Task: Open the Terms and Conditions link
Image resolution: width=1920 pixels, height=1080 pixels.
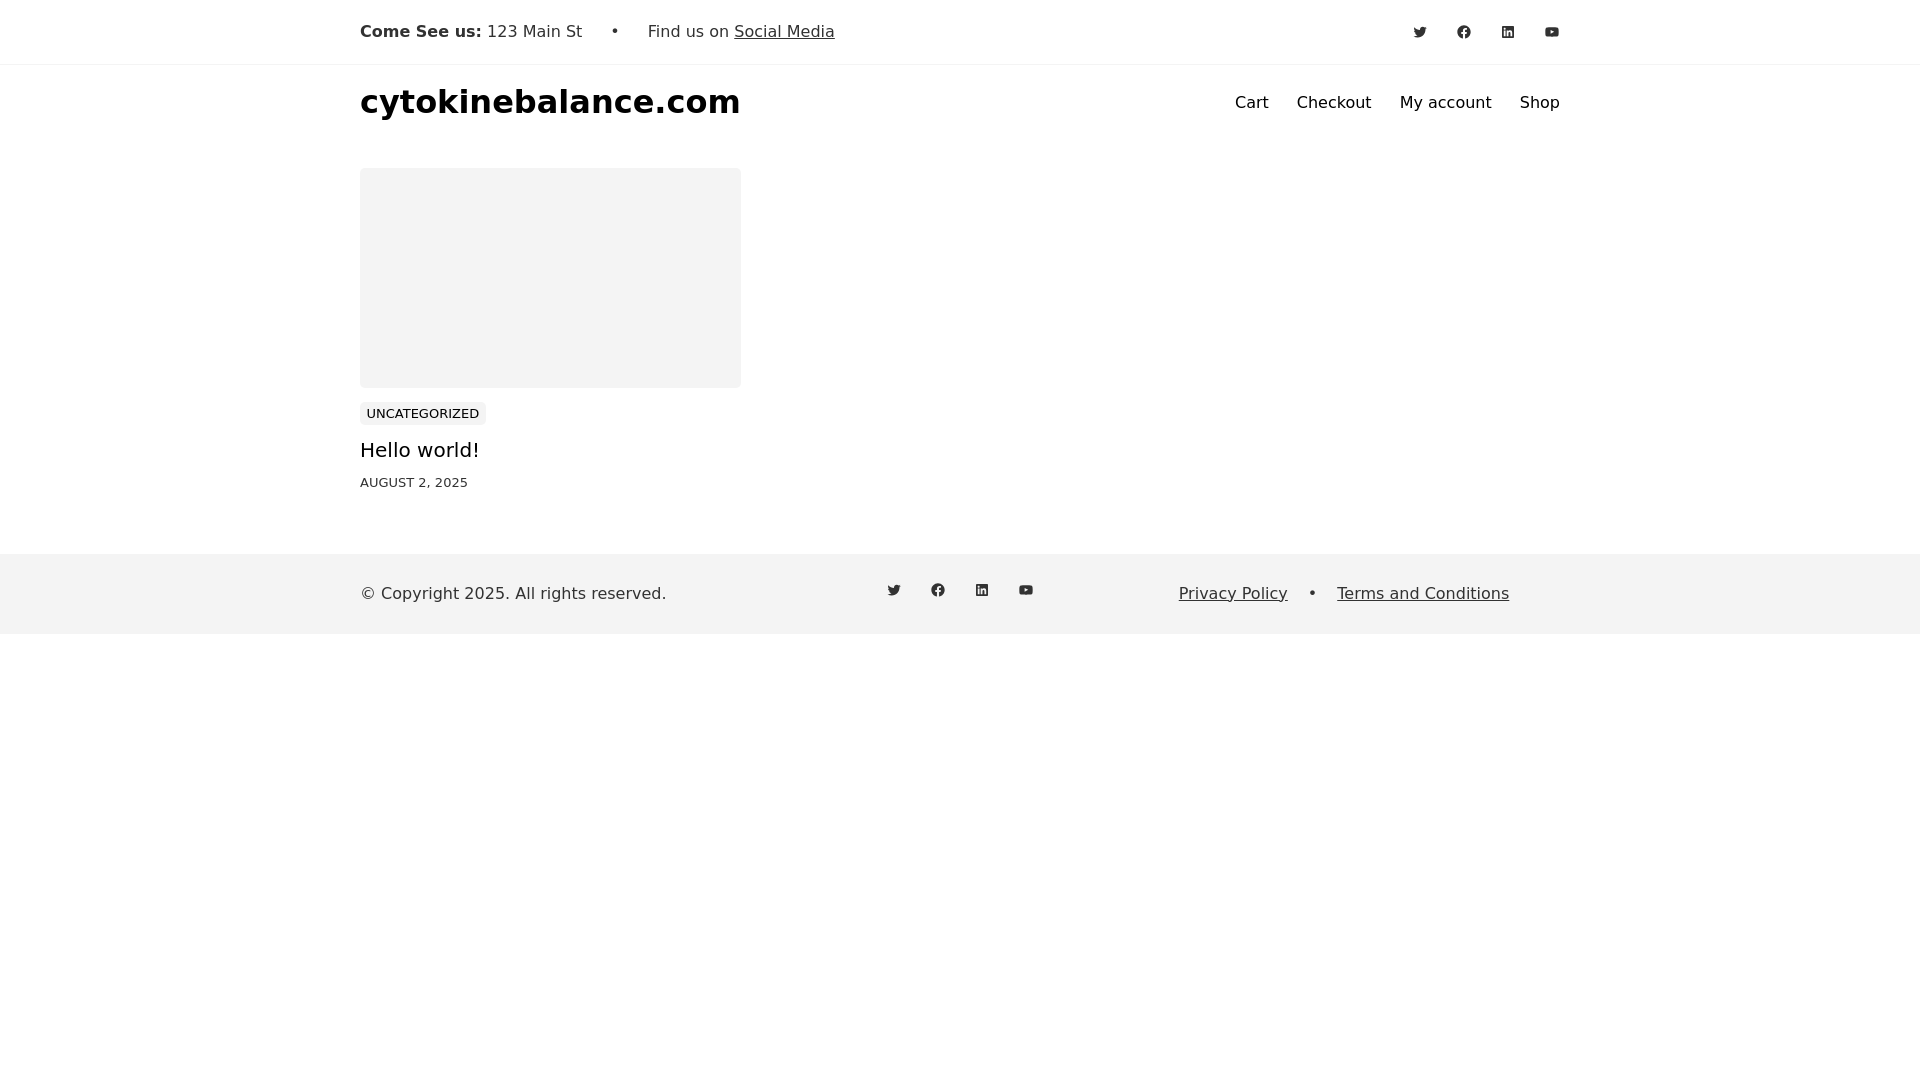Action: (1423, 594)
